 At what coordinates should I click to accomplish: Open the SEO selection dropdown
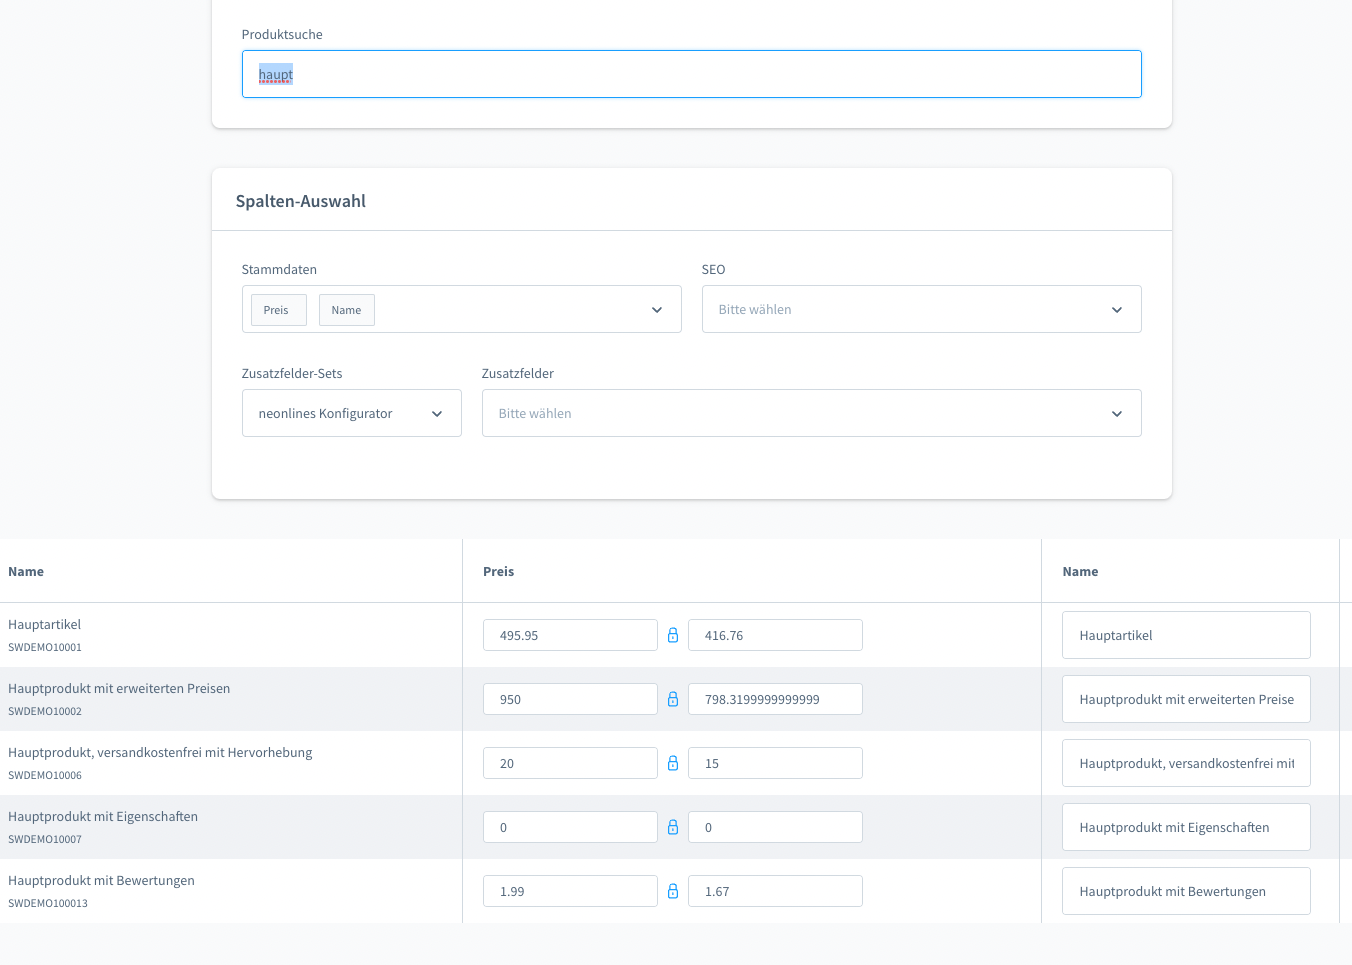921,310
